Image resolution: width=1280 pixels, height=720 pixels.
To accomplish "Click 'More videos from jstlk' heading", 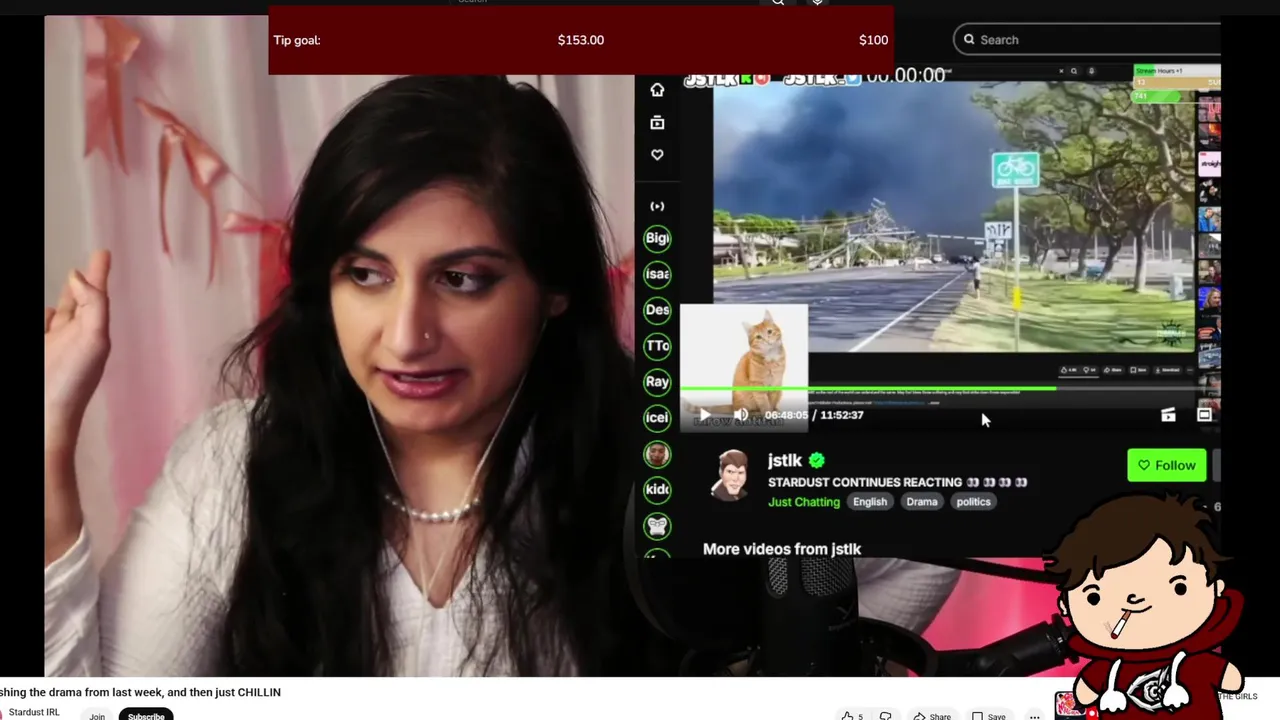I will pos(782,549).
